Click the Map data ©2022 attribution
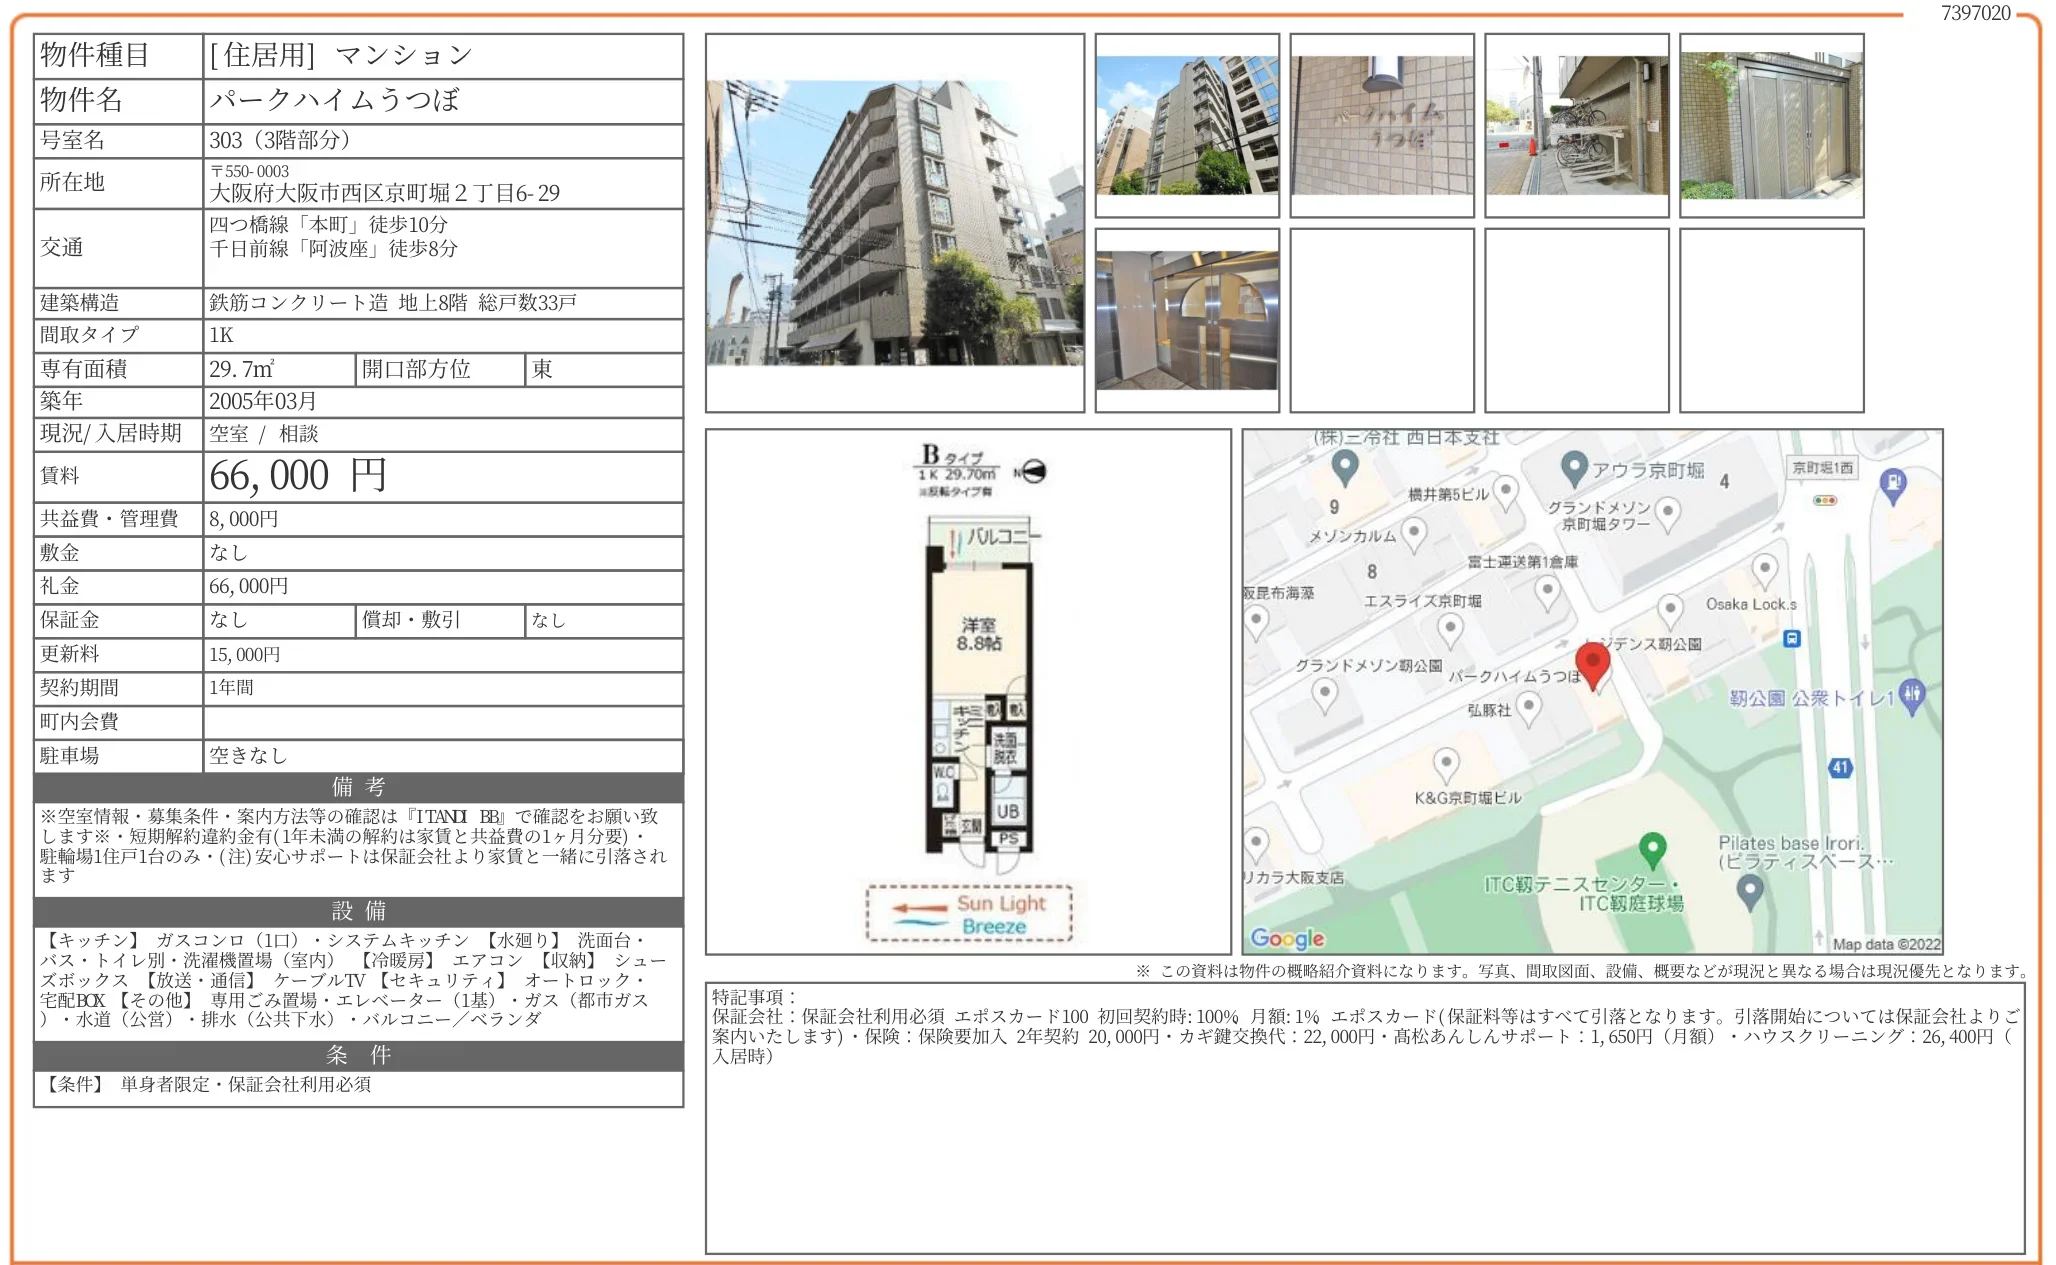 (1886, 944)
